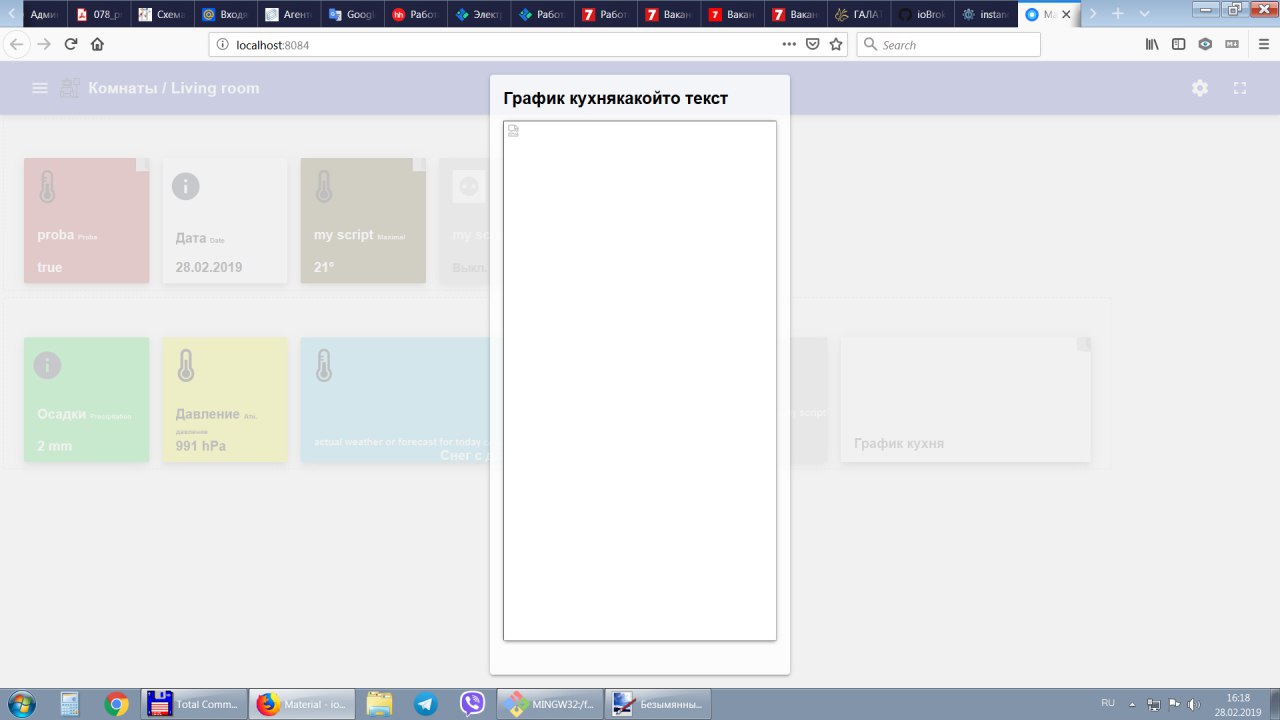The image size is (1280, 720).
Task: Open Firefox library icon
Action: coord(1152,44)
